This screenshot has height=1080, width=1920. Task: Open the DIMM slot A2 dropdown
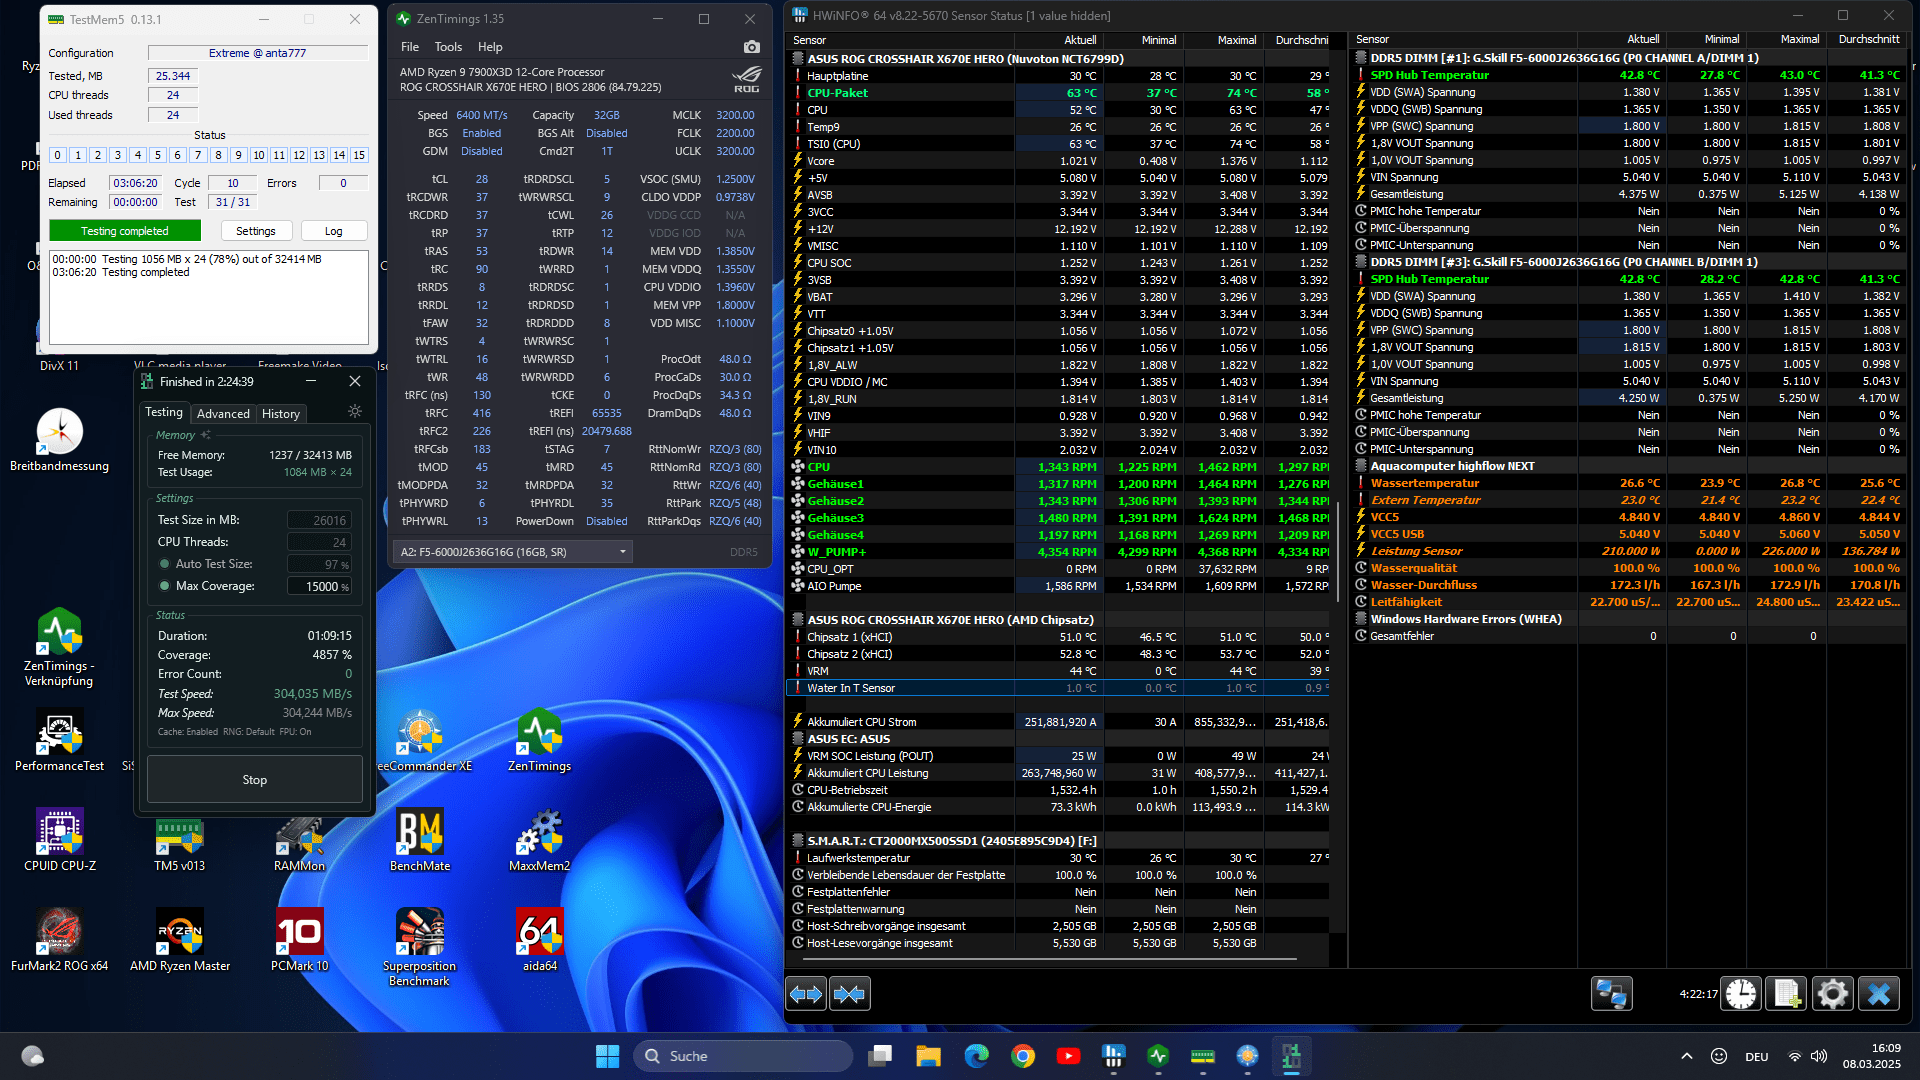[x=512, y=552]
